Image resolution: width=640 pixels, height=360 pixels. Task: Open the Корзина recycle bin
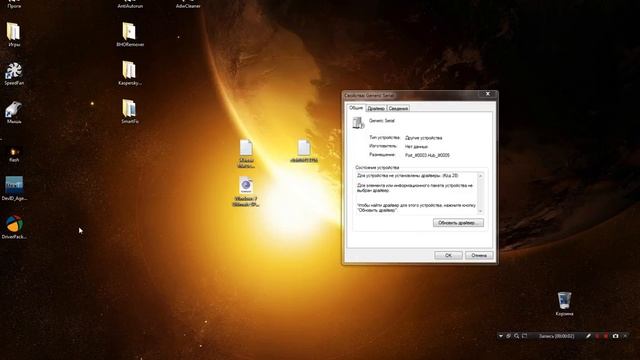click(564, 304)
